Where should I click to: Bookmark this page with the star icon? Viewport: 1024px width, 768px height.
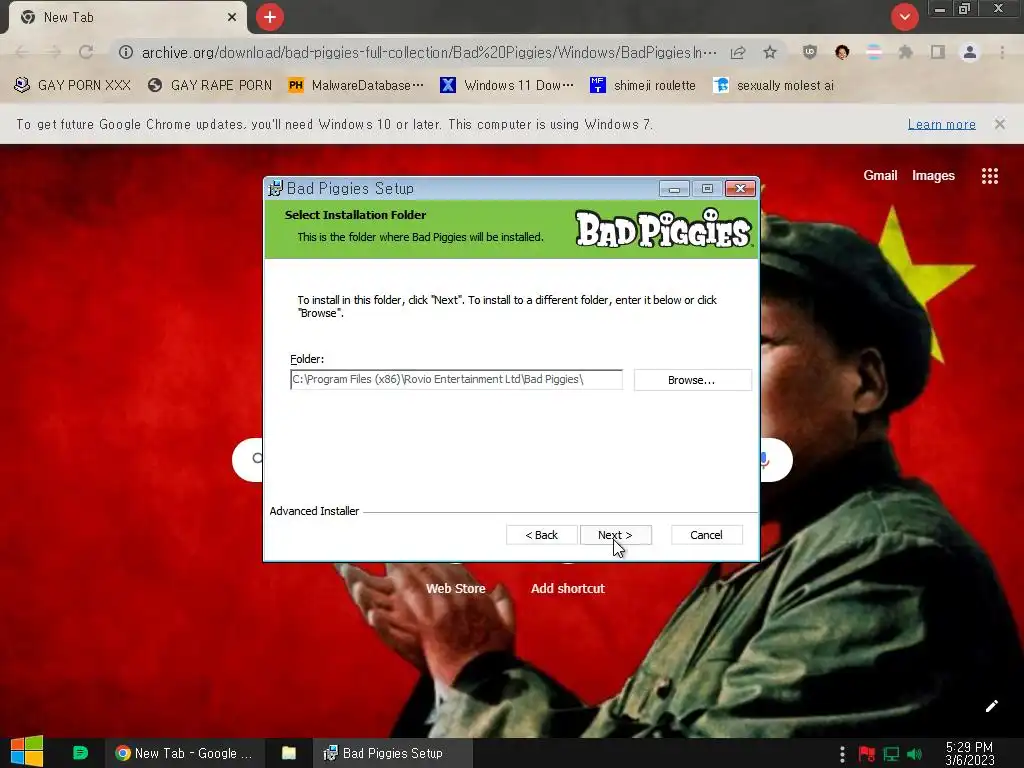(x=770, y=52)
